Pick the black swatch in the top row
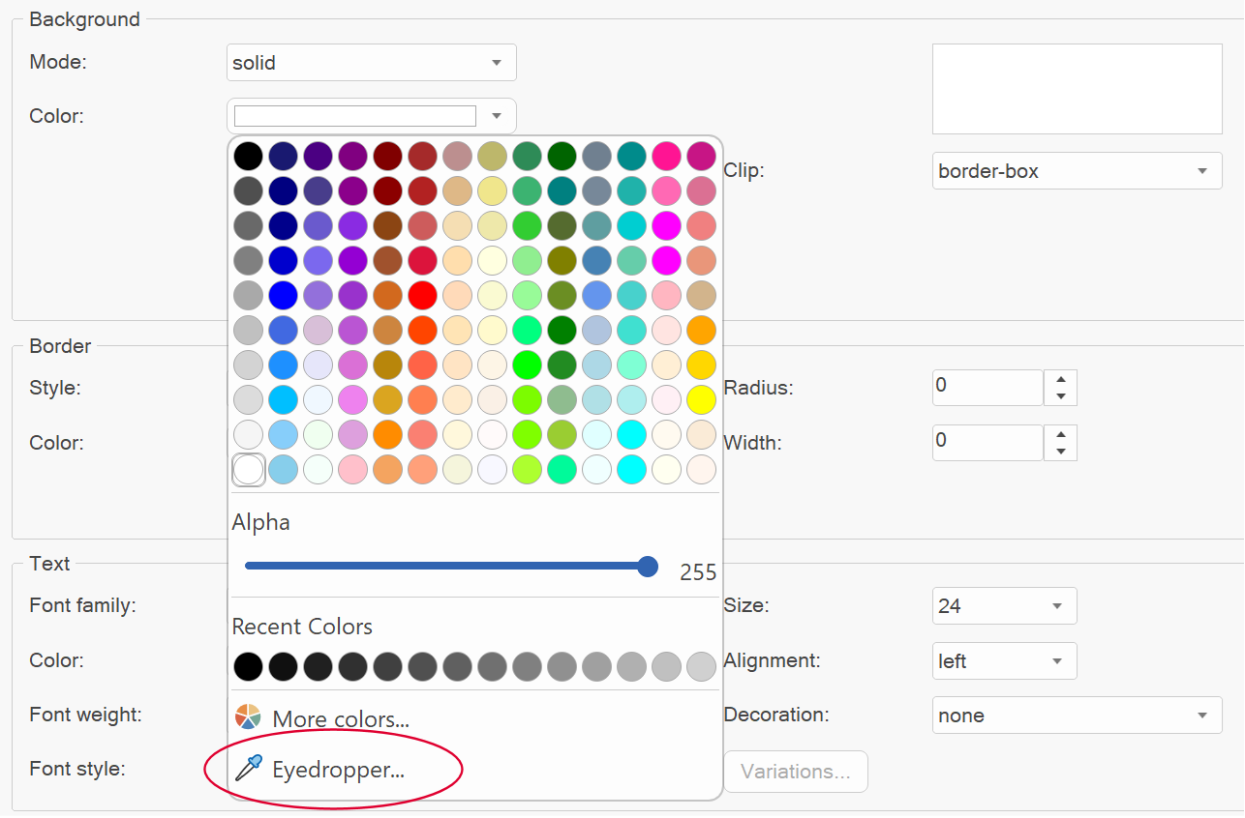 tap(248, 156)
